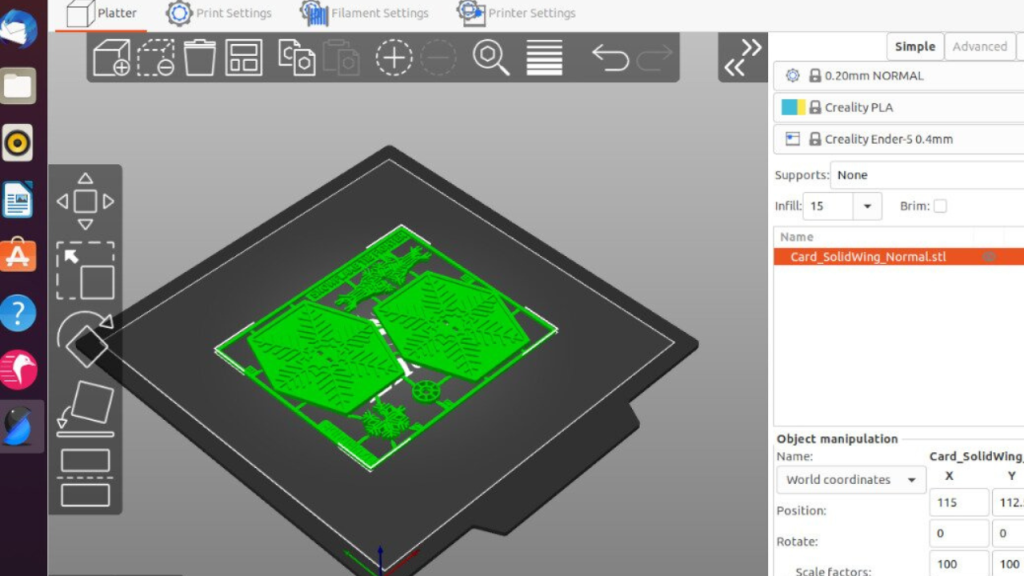The image size is (1024, 576).
Task: Click the Delete object trash icon
Action: click(x=200, y=57)
